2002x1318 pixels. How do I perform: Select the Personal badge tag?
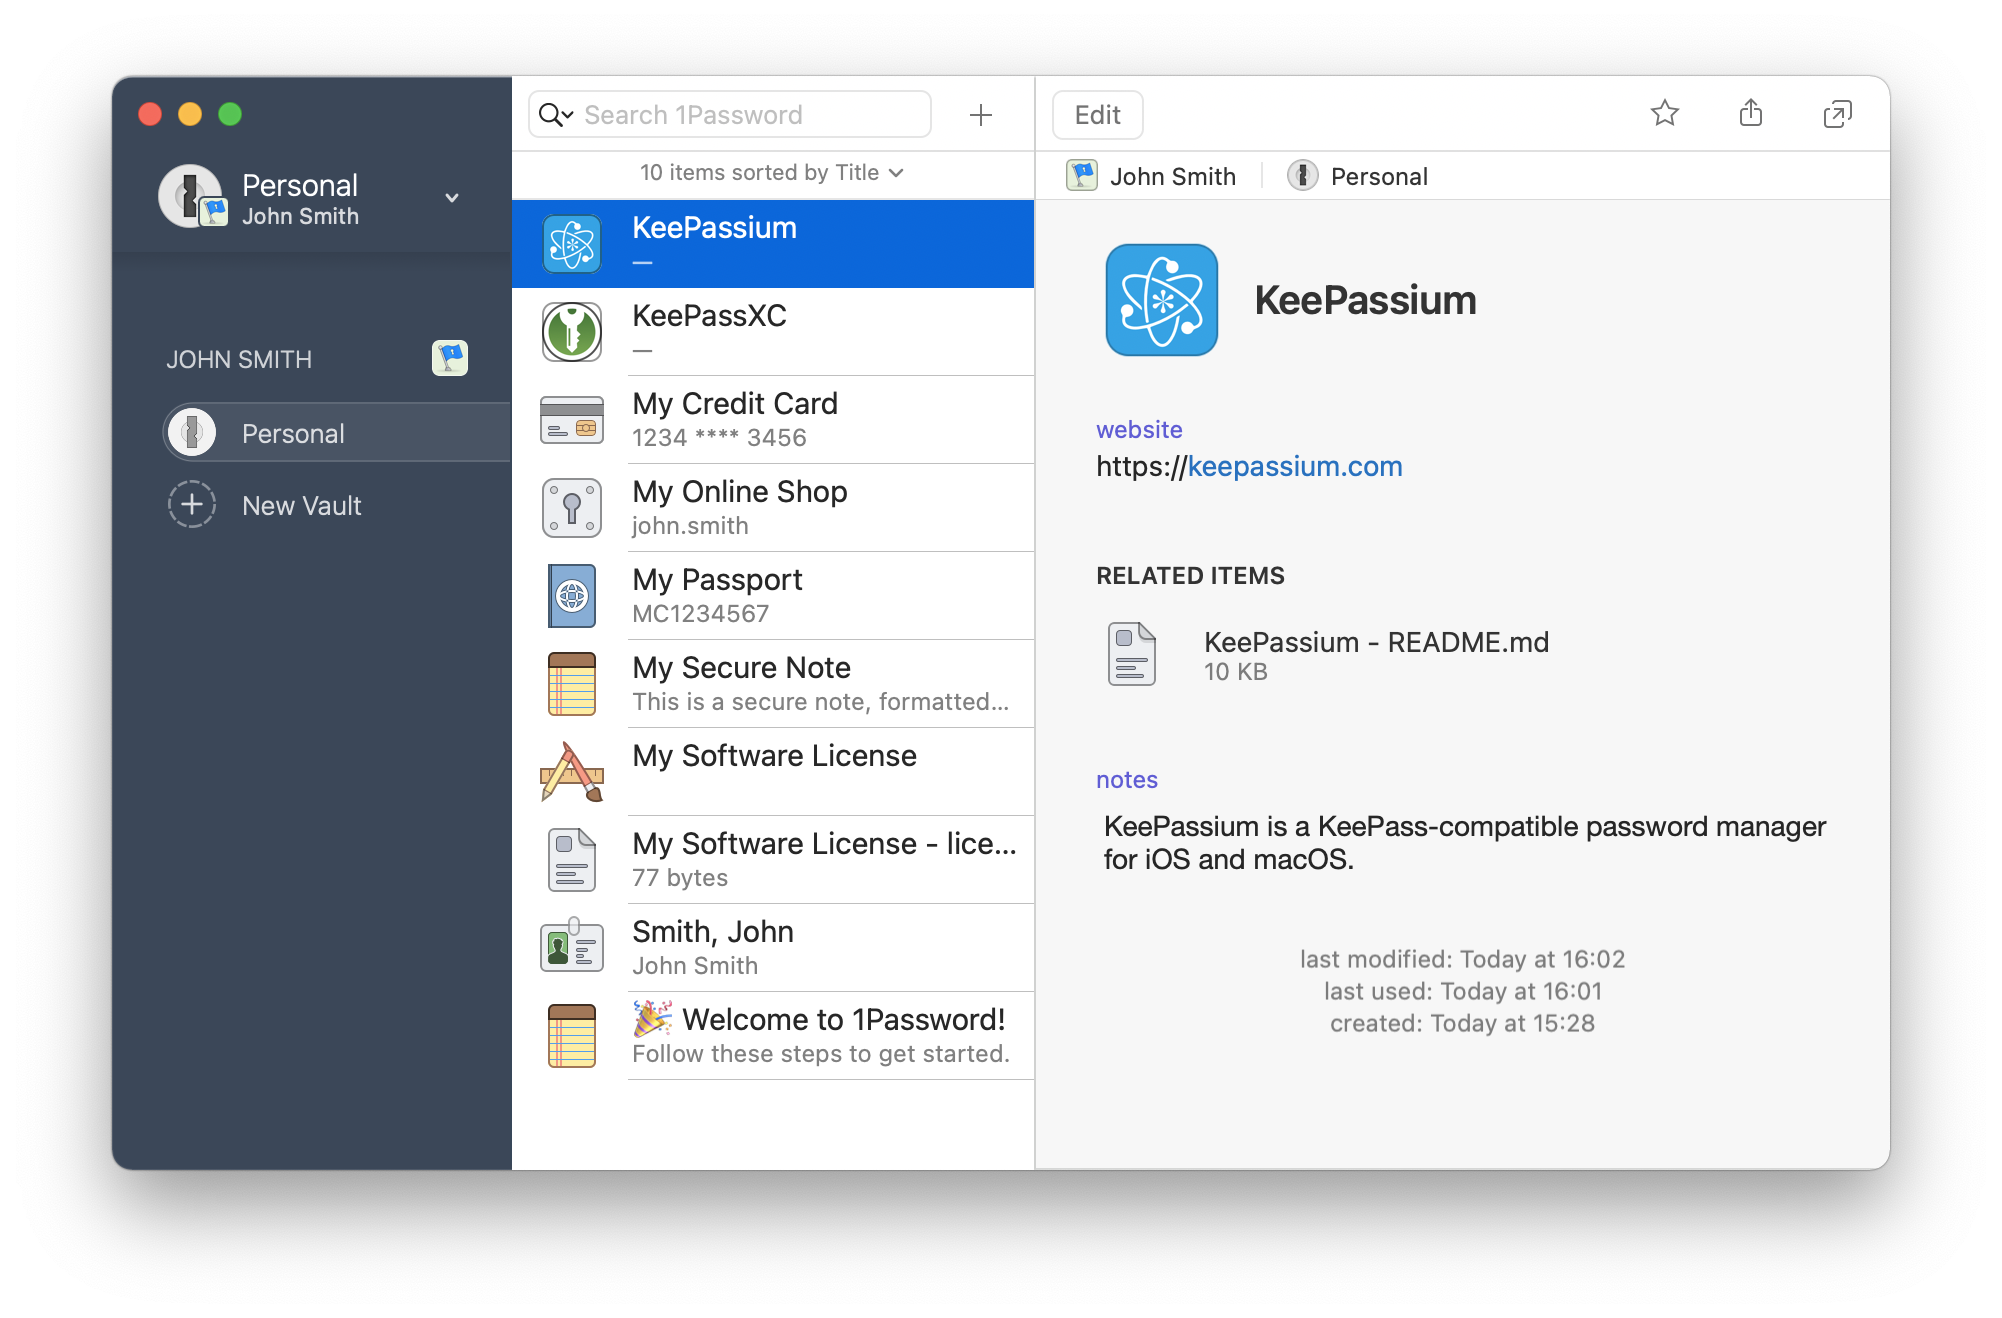1353,175
